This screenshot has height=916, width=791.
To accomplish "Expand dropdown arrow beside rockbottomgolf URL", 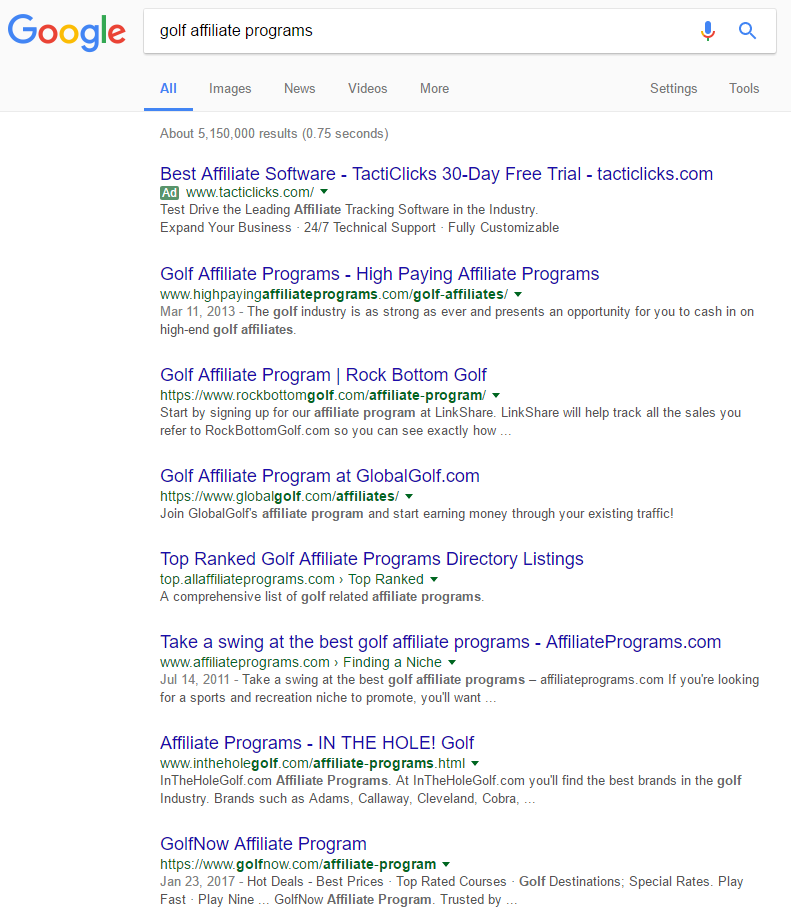I will pos(496,395).
